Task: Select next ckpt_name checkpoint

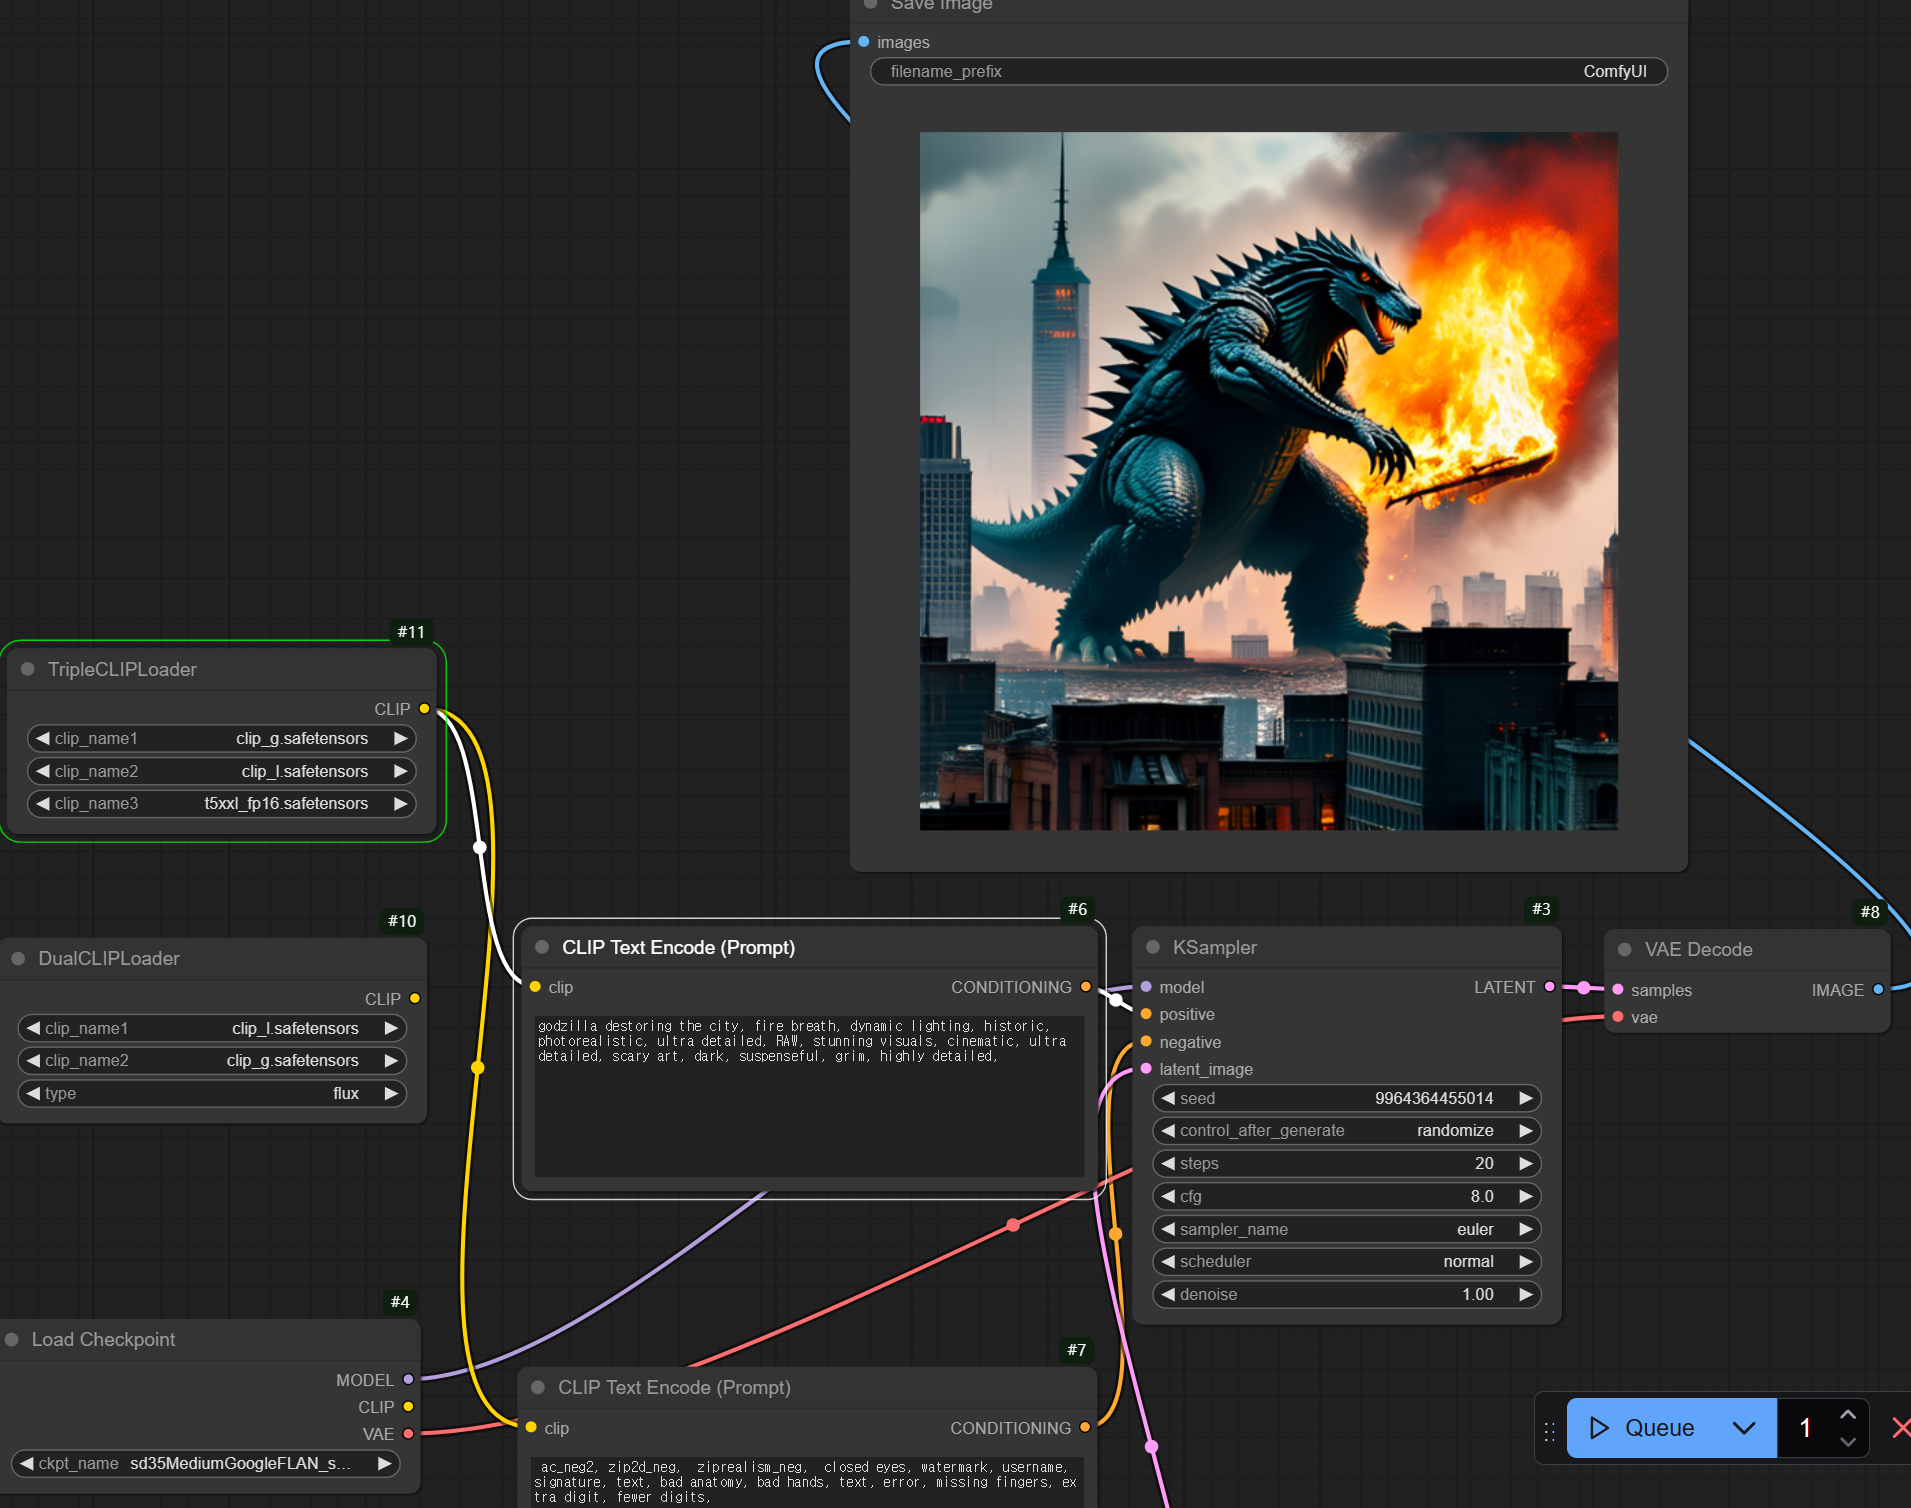Action: click(384, 1463)
